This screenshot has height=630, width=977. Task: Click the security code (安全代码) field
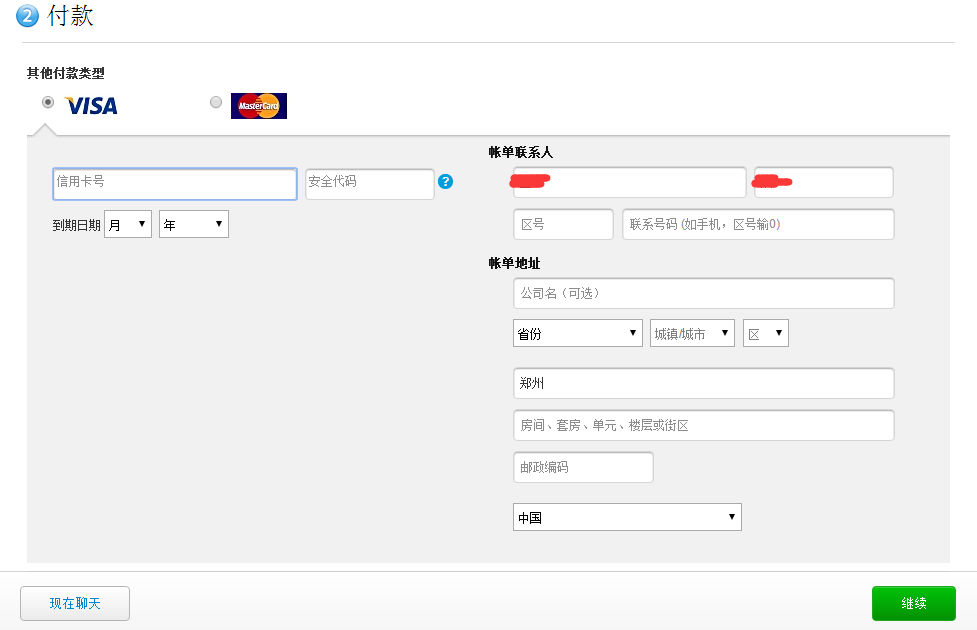click(369, 184)
